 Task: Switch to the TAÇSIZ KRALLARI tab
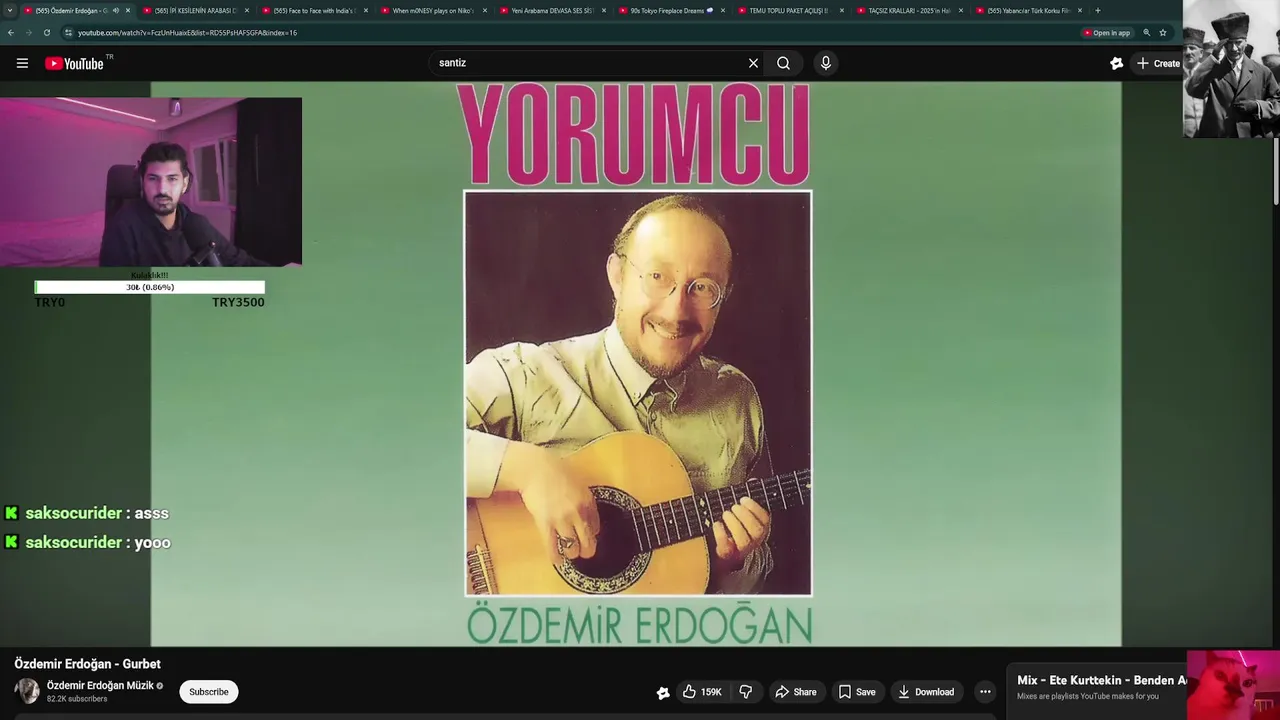[x=909, y=10]
